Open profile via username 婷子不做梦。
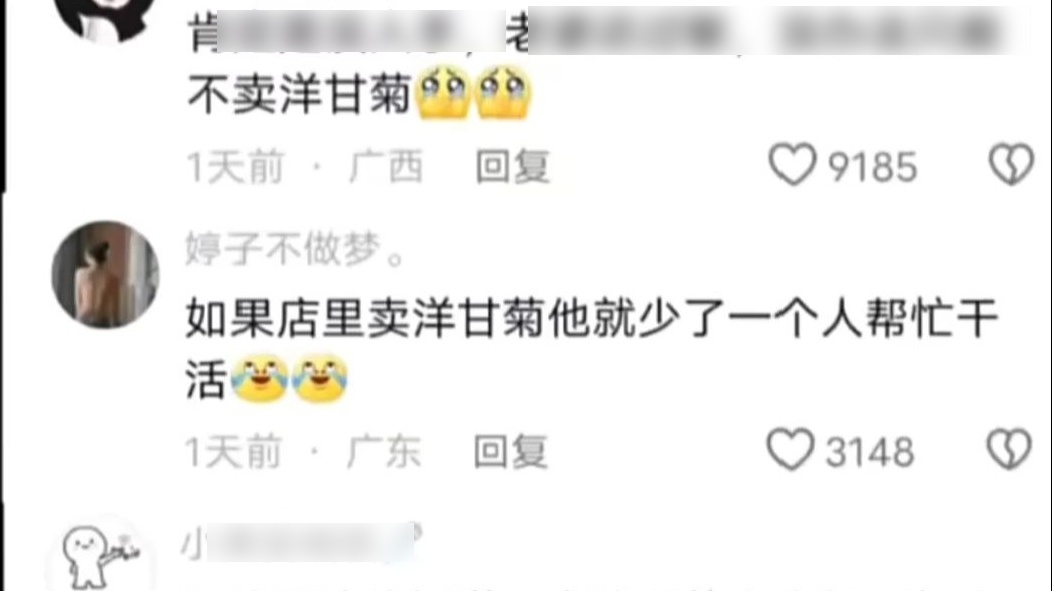1052x591 pixels. [x=295, y=249]
